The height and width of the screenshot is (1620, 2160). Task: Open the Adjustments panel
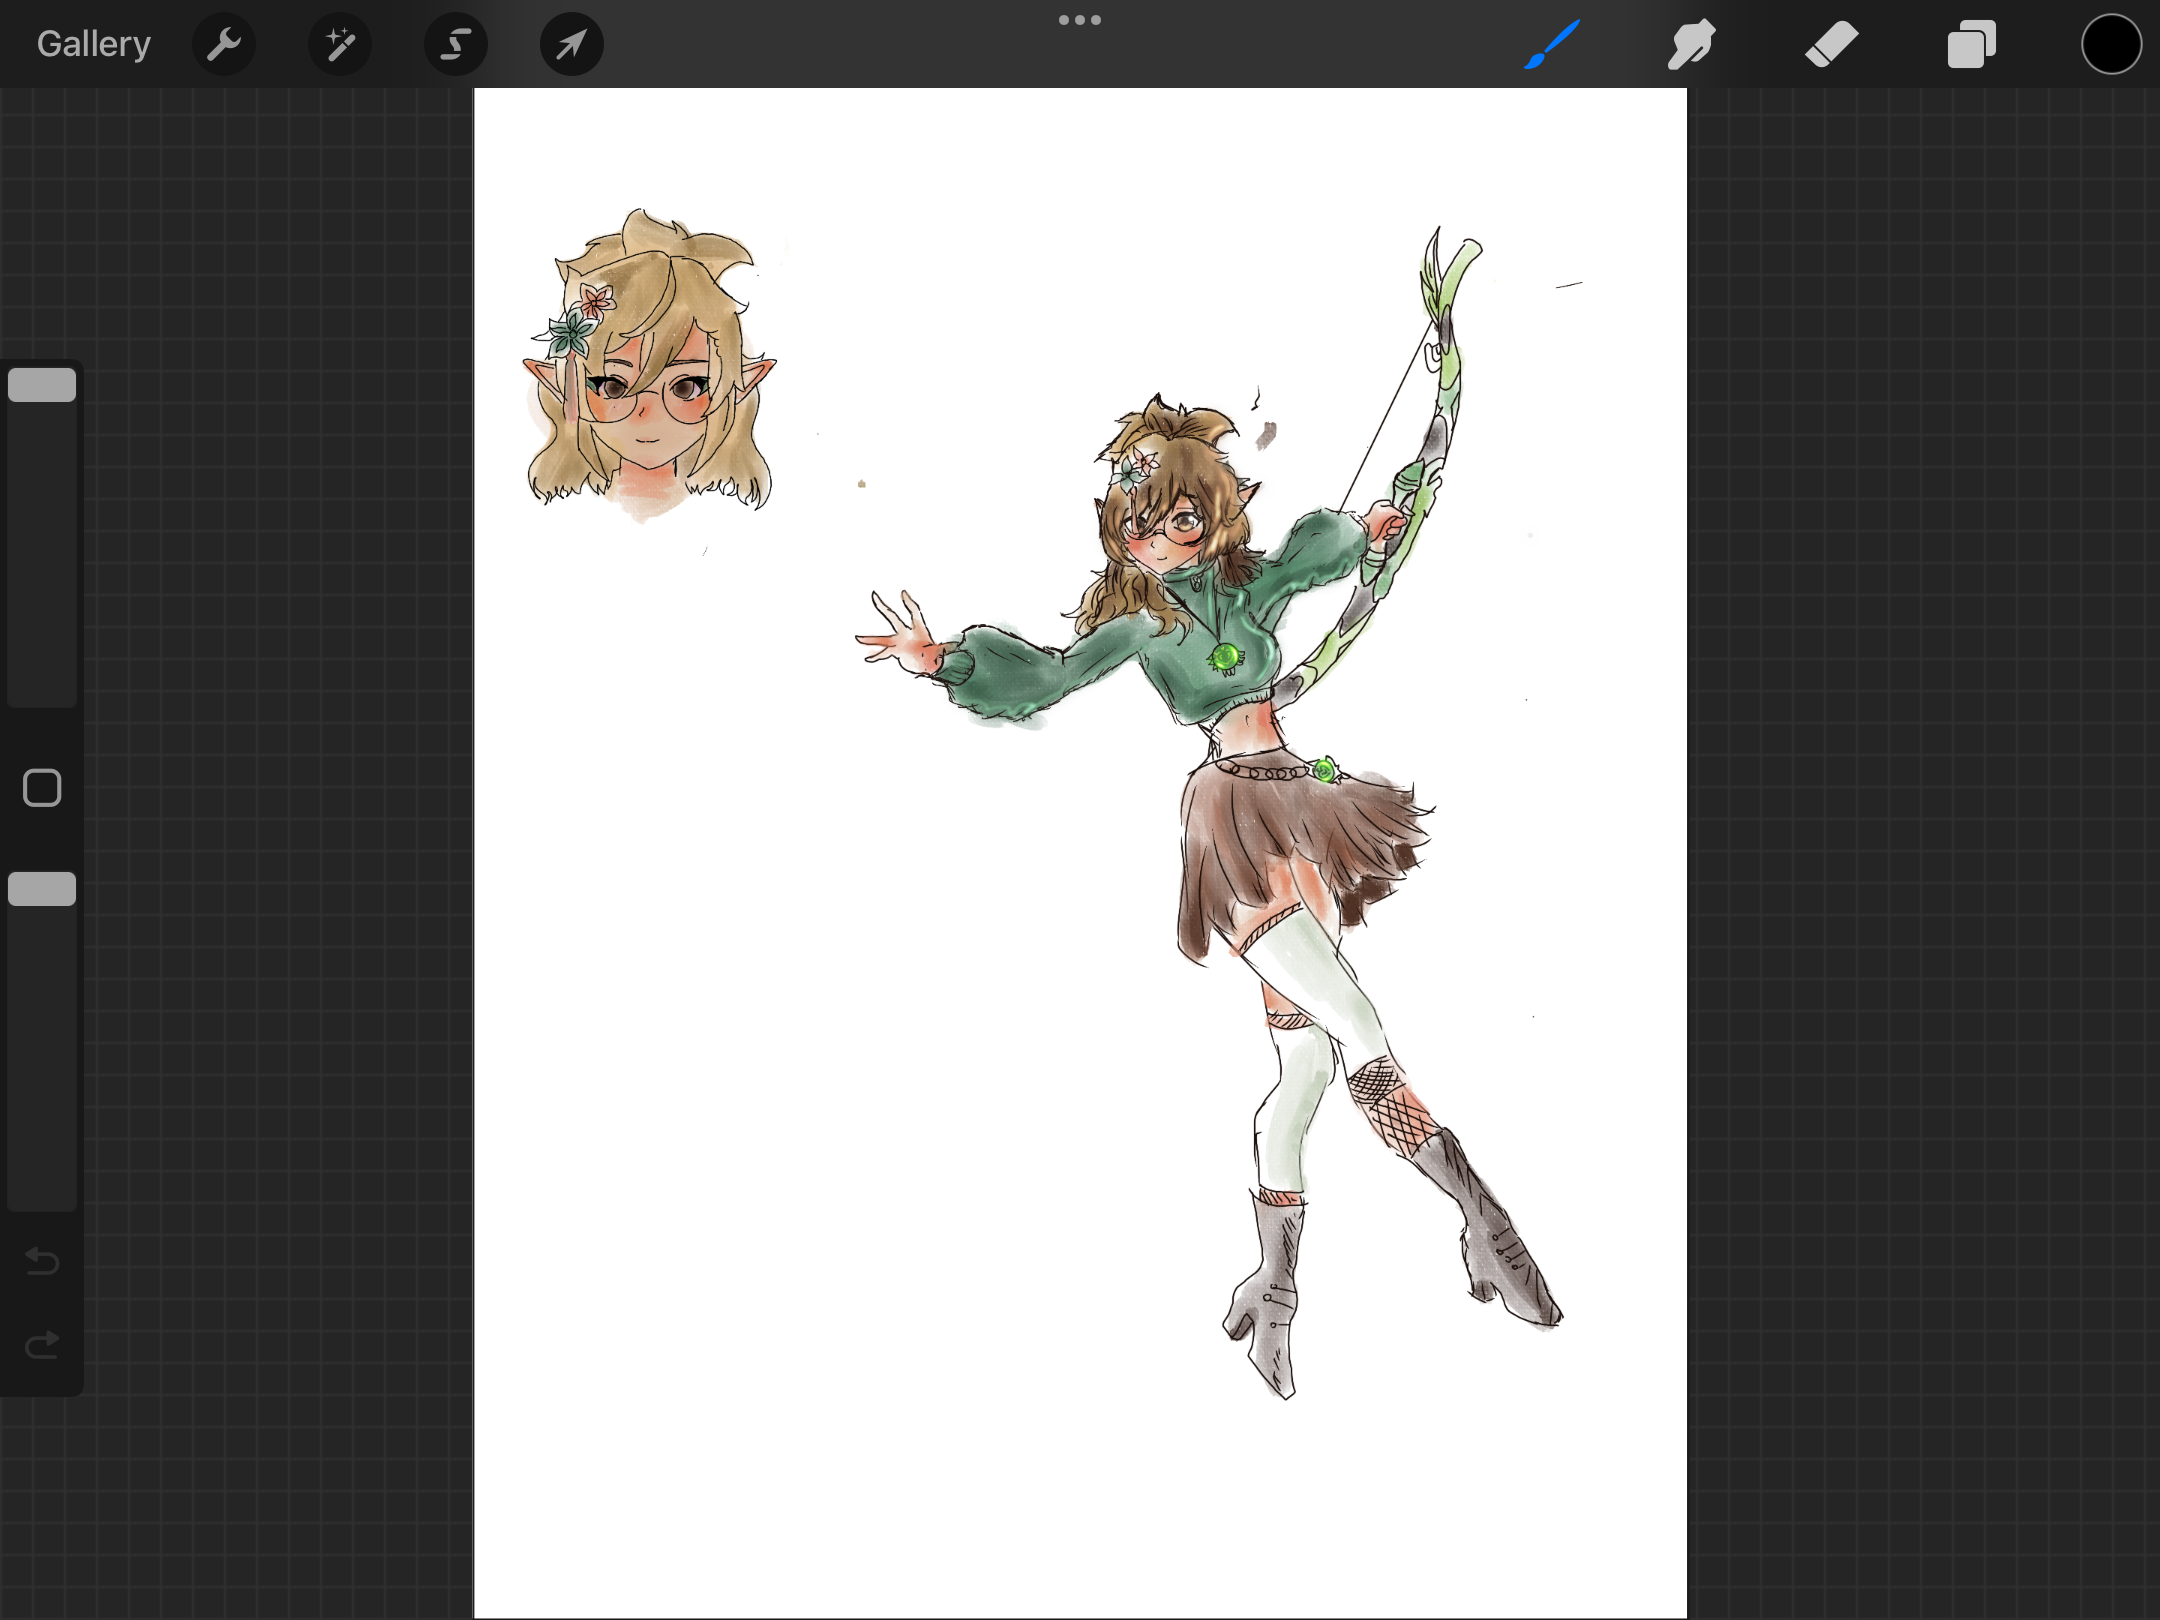(340, 43)
